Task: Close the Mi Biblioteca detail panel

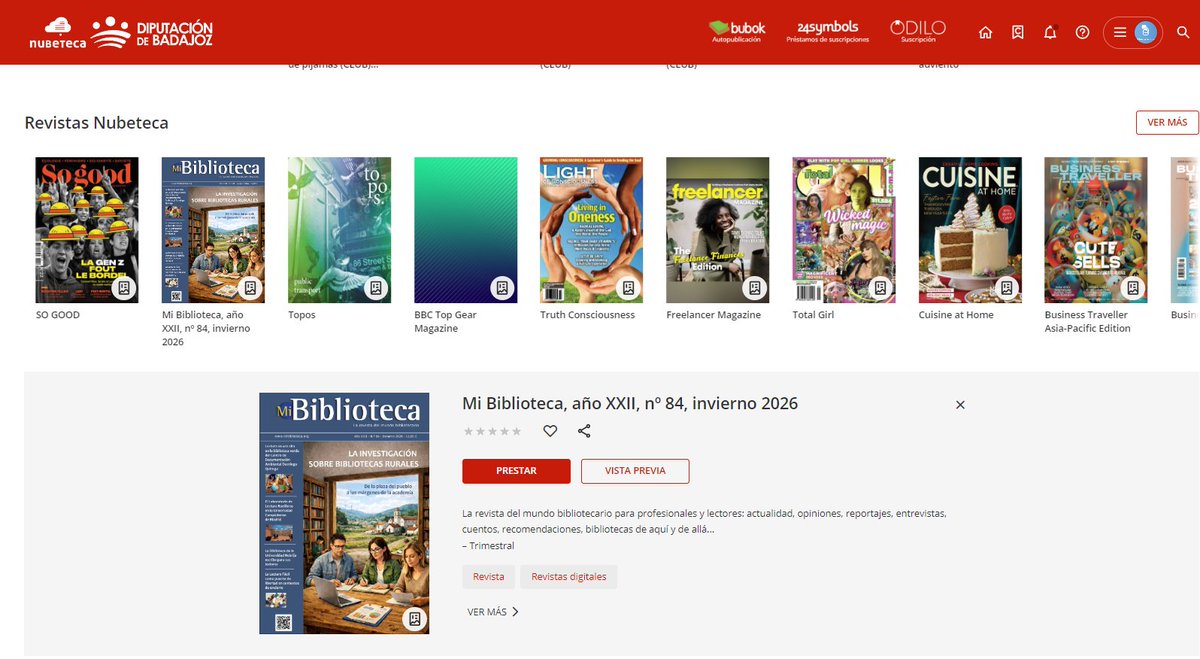Action: 960,405
